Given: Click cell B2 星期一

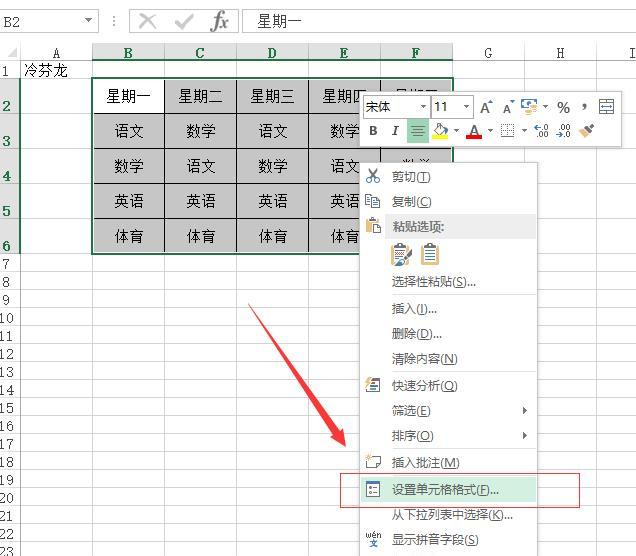Looking at the screenshot, I should tap(129, 96).
